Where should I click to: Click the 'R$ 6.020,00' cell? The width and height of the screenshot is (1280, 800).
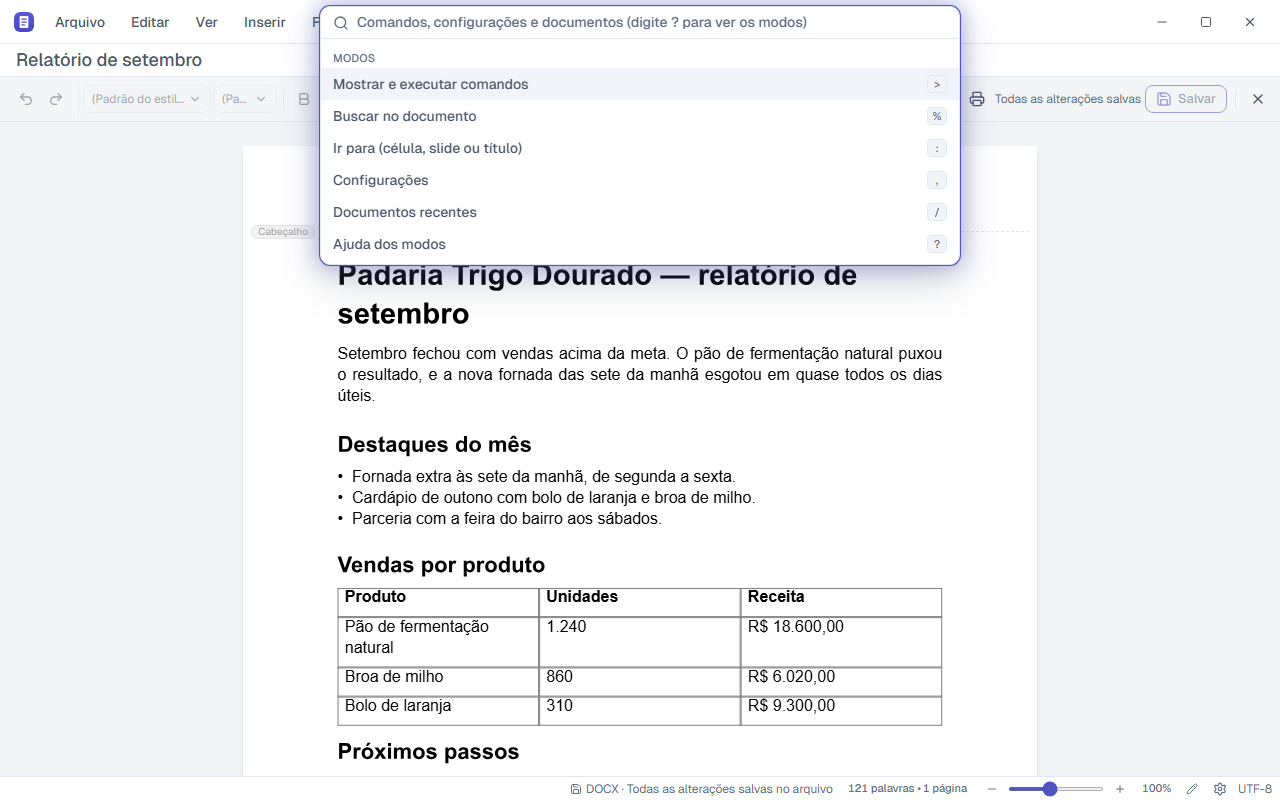841,682
